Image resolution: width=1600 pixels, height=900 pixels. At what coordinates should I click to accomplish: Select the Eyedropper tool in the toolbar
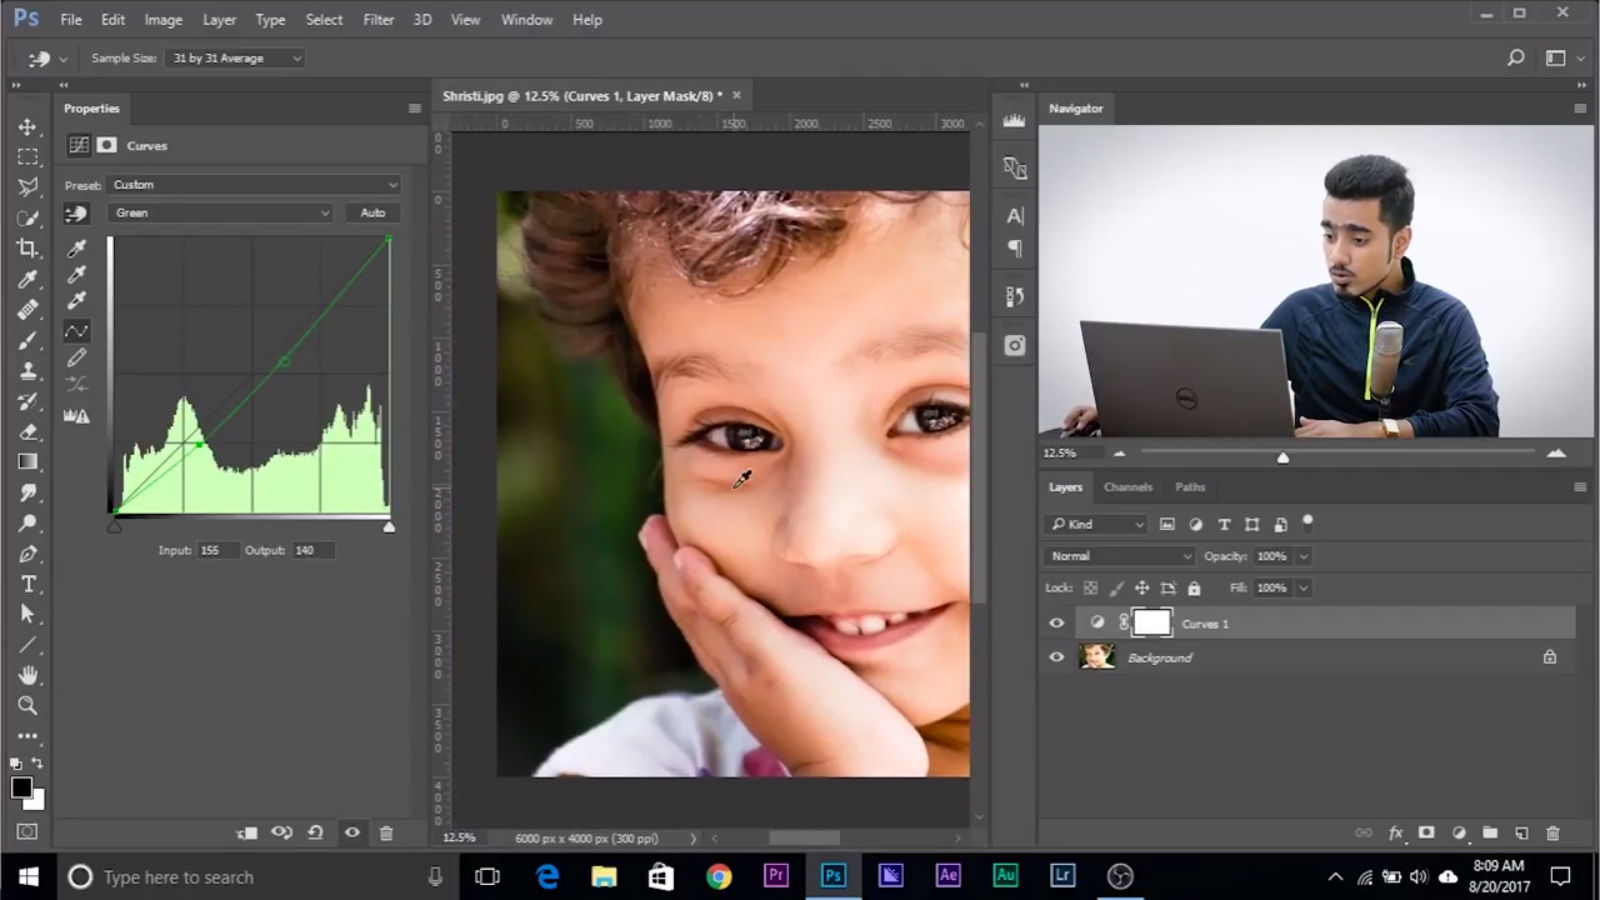point(28,277)
